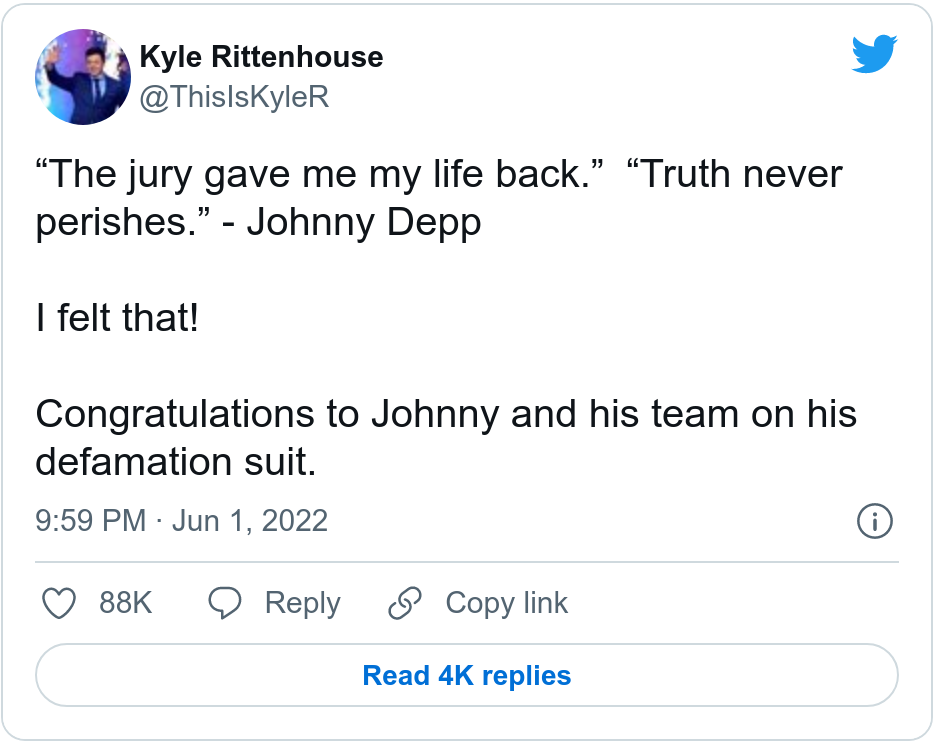The width and height of the screenshot is (937, 745).
Task: Select the Copy link text
Action: (506, 603)
